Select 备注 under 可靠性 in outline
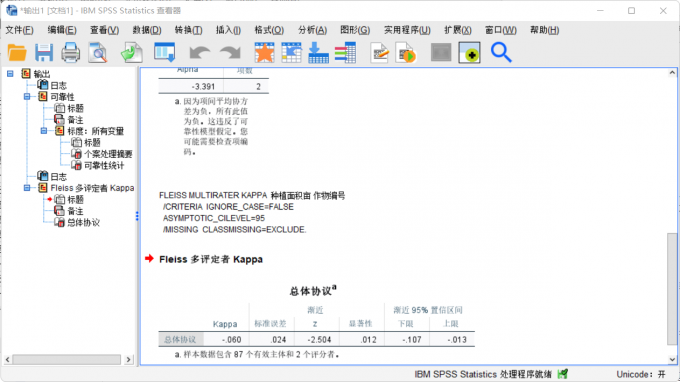 point(75,120)
